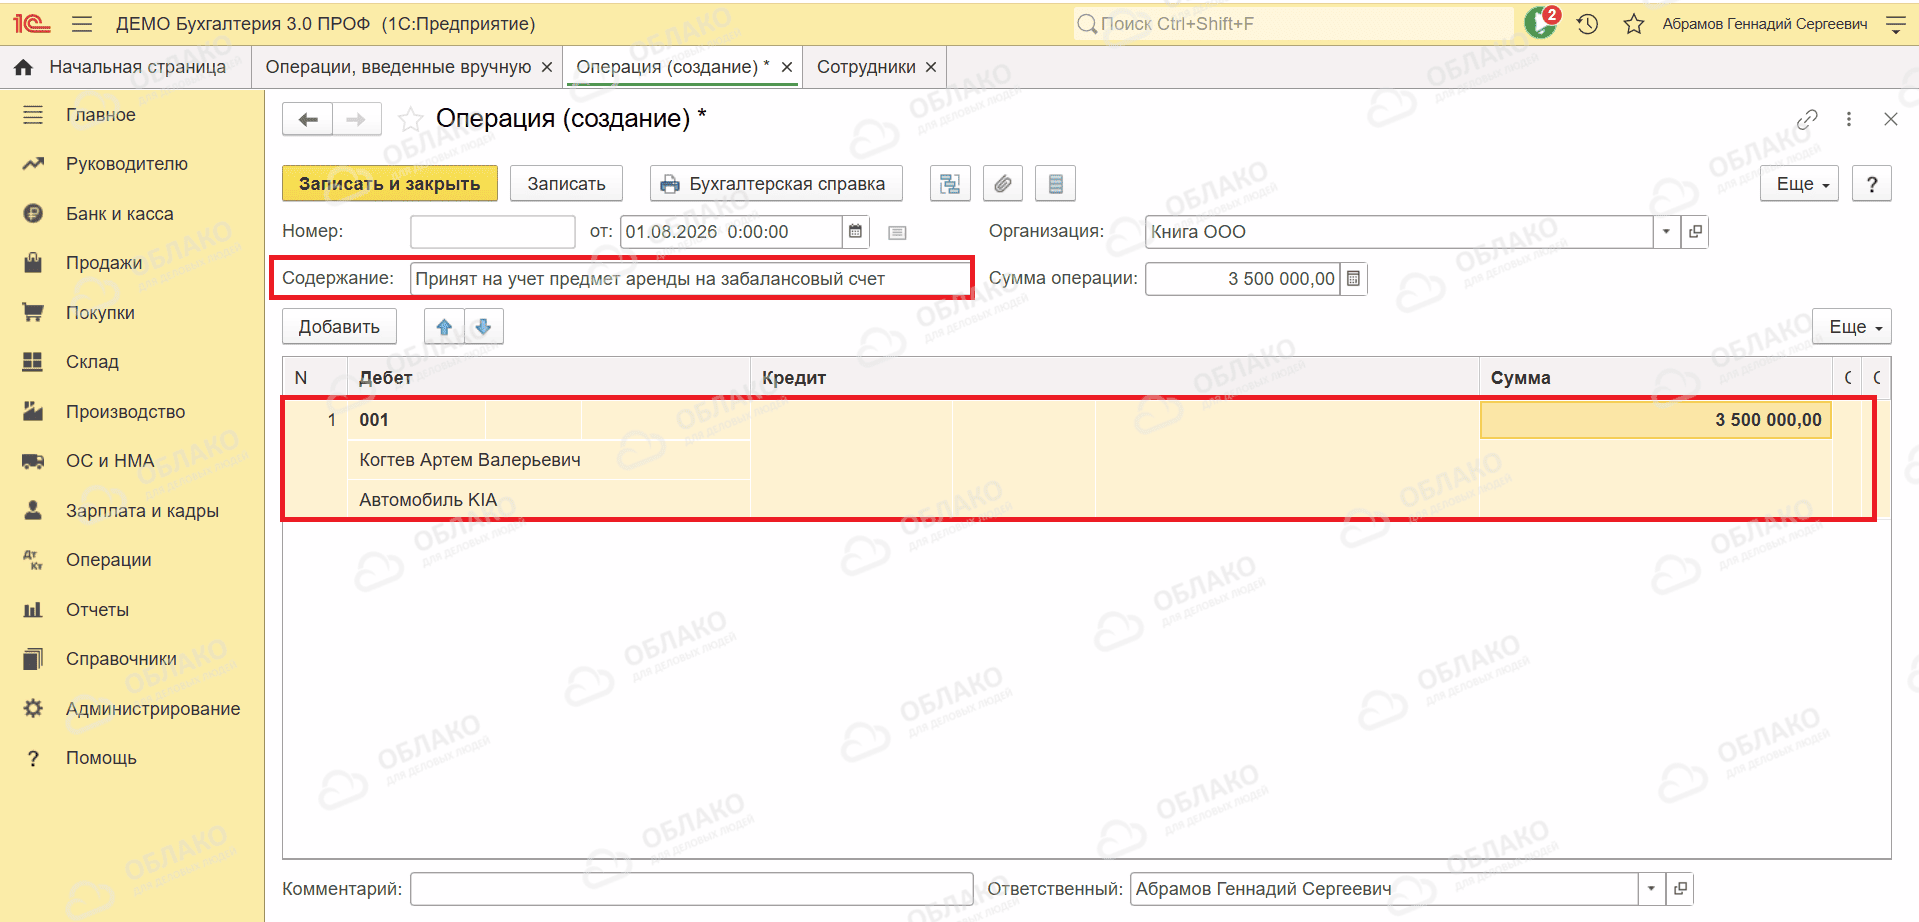
Task: Open the Администрирование section
Action: tap(132, 709)
